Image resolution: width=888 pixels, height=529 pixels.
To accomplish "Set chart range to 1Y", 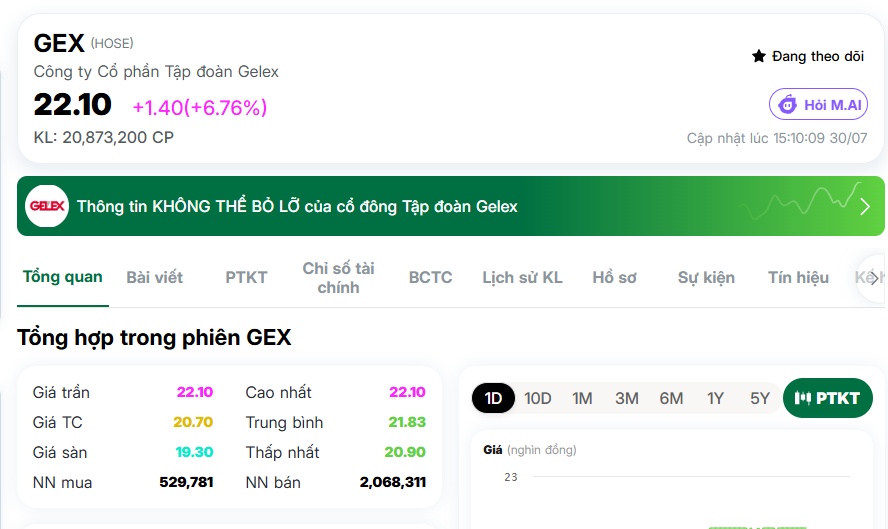I will 715,398.
